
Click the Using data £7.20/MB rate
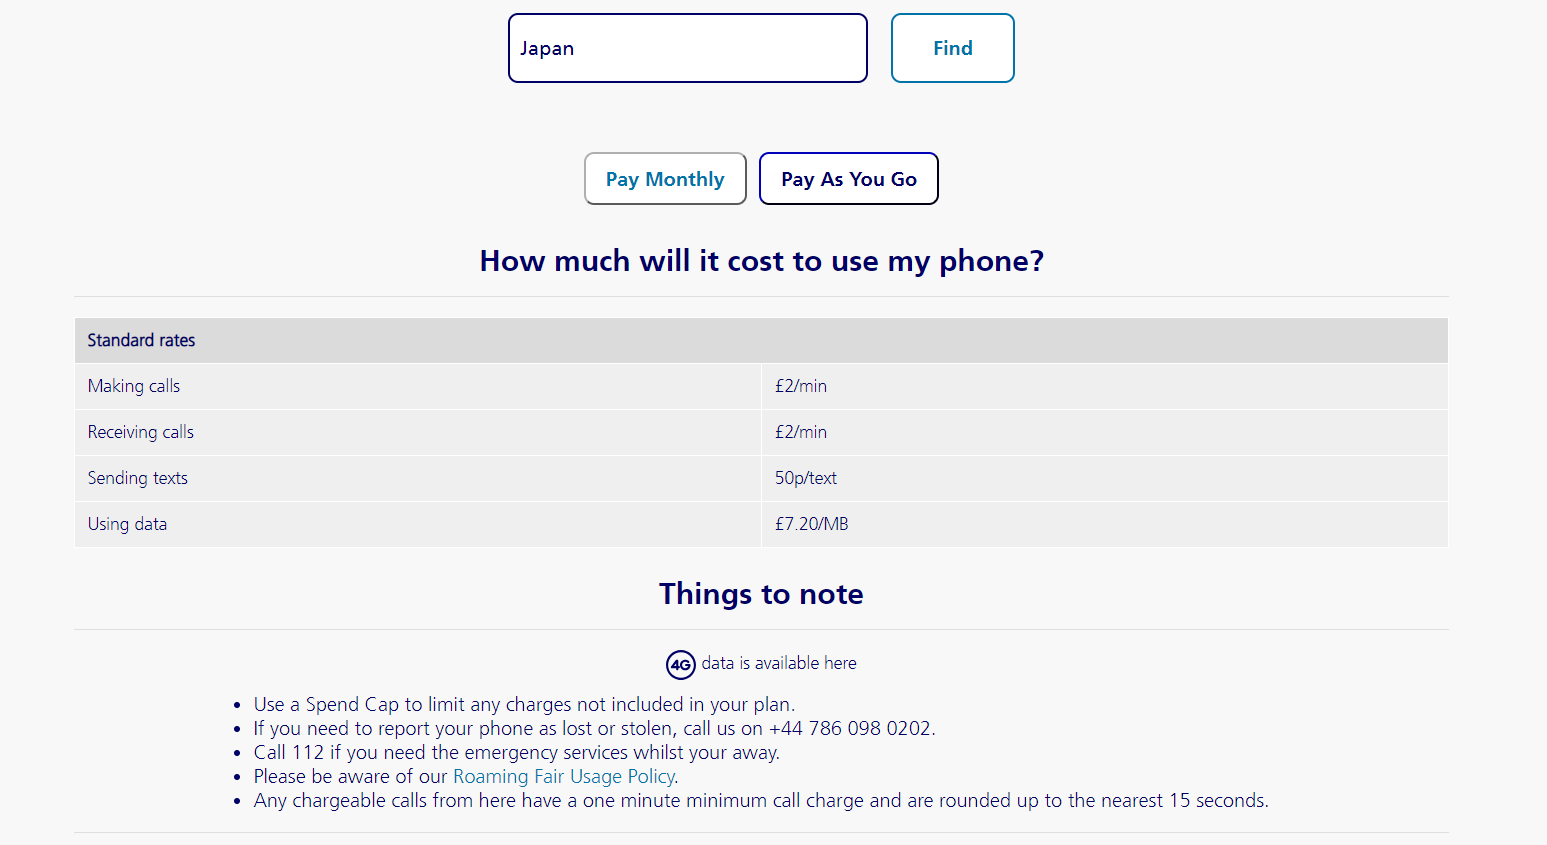[x=811, y=524]
